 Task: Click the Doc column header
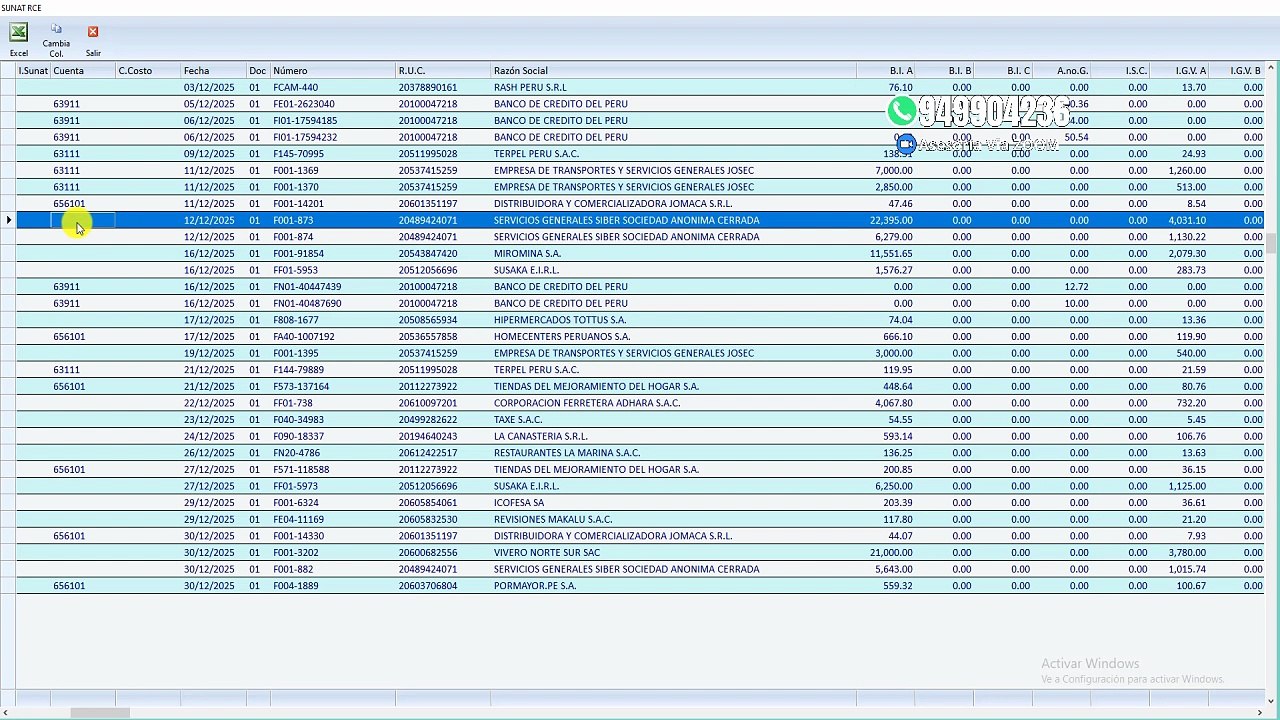(258, 71)
